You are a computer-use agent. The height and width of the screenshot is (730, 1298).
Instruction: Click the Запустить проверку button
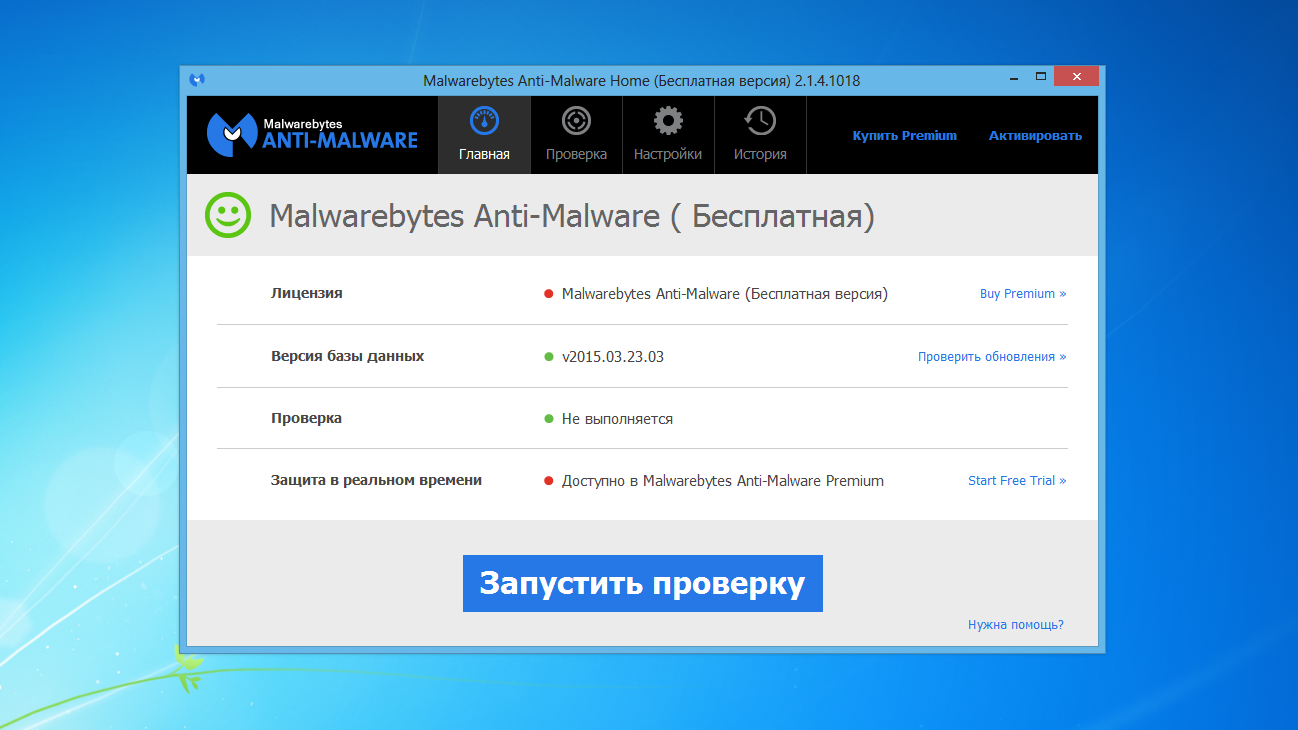pos(643,583)
